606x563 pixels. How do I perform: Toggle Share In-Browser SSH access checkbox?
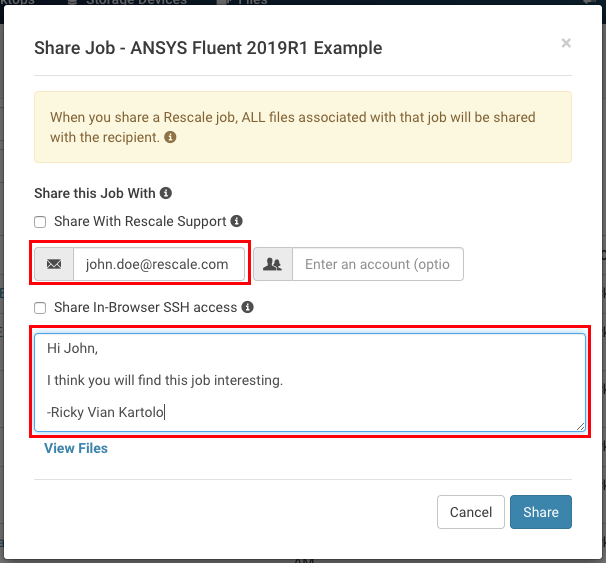tap(40, 308)
